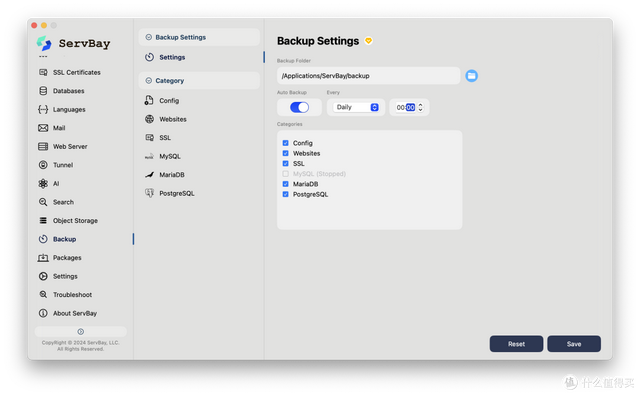Click the Backup Folder path field
Screen dimensions: 640x396
point(369,76)
